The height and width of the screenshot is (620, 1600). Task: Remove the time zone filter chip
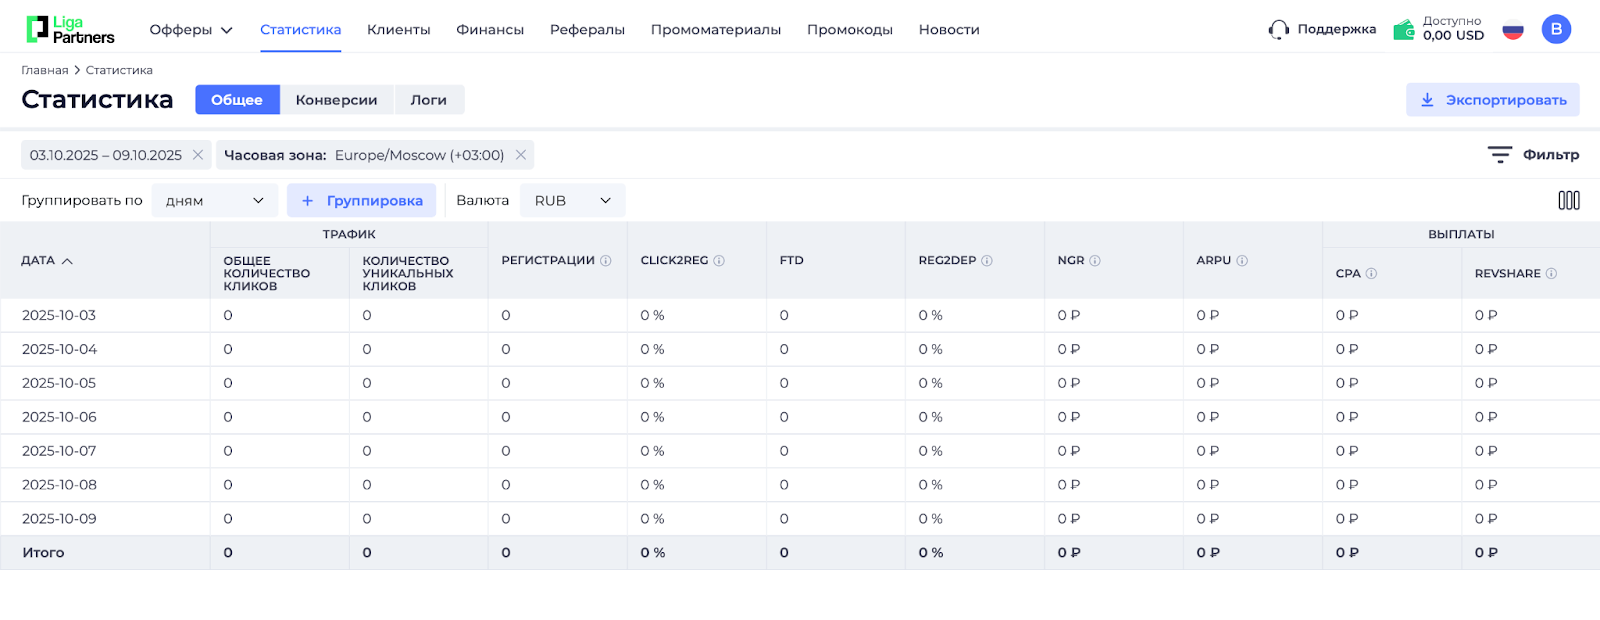click(x=520, y=155)
